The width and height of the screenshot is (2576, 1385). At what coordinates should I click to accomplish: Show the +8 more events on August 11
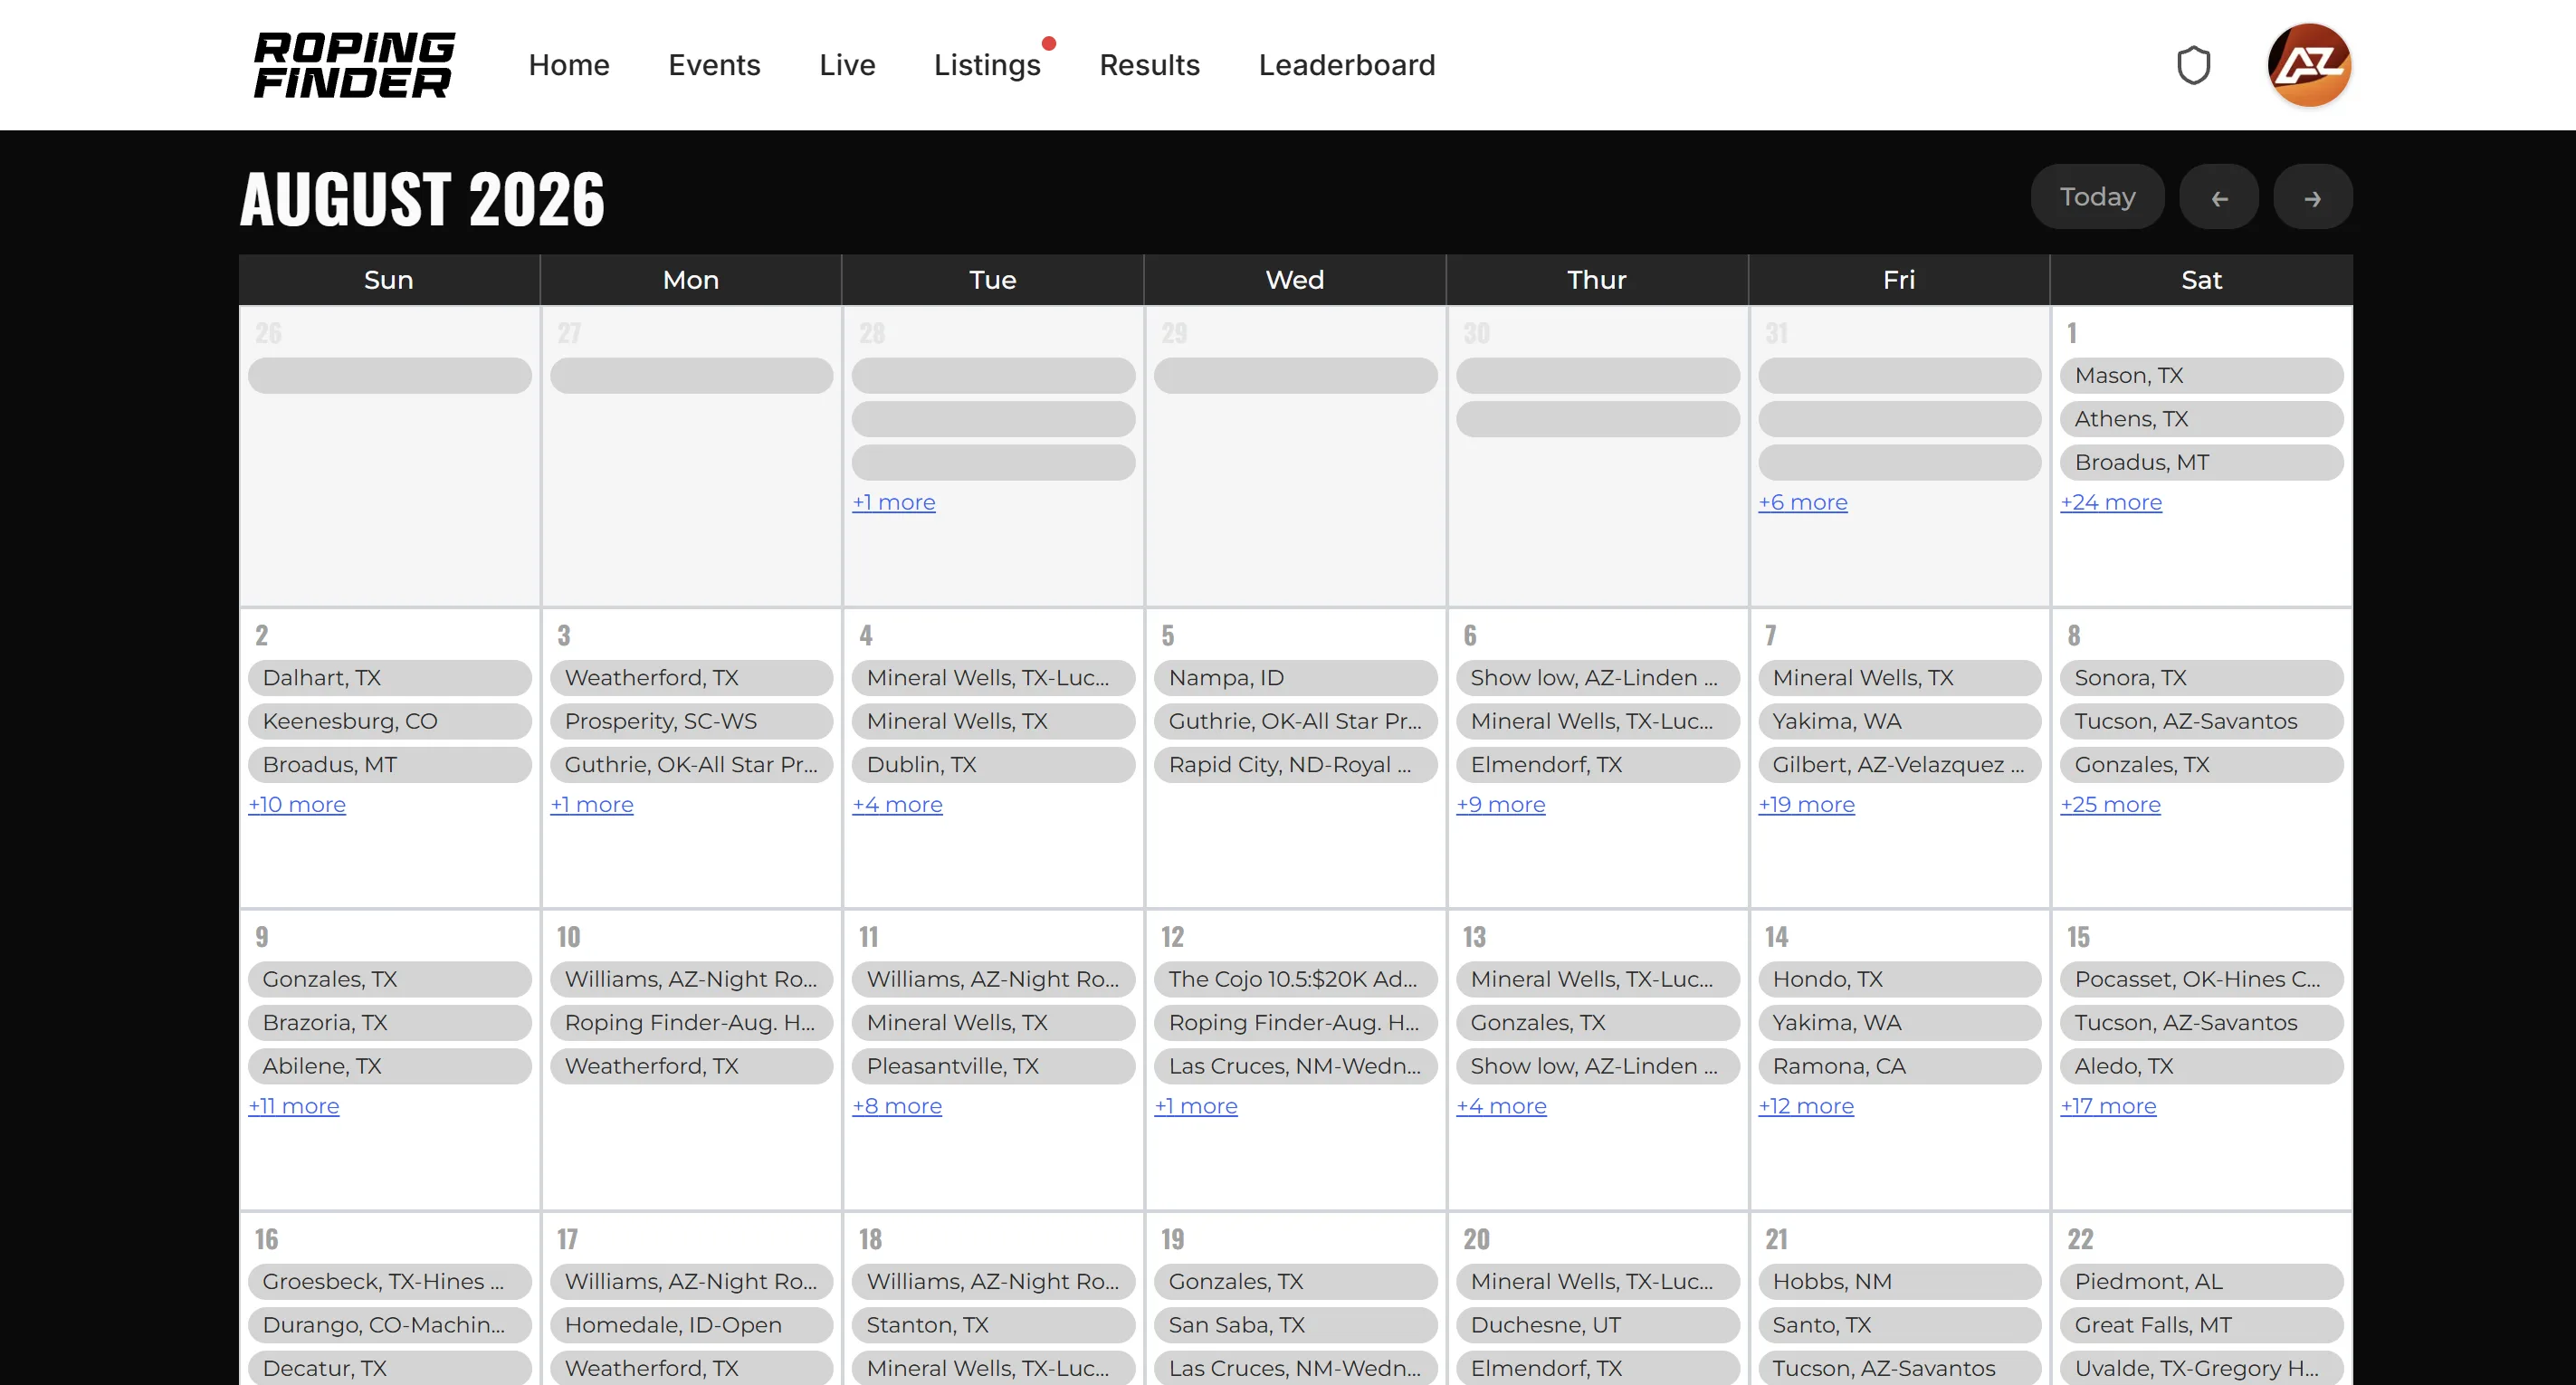896,1106
